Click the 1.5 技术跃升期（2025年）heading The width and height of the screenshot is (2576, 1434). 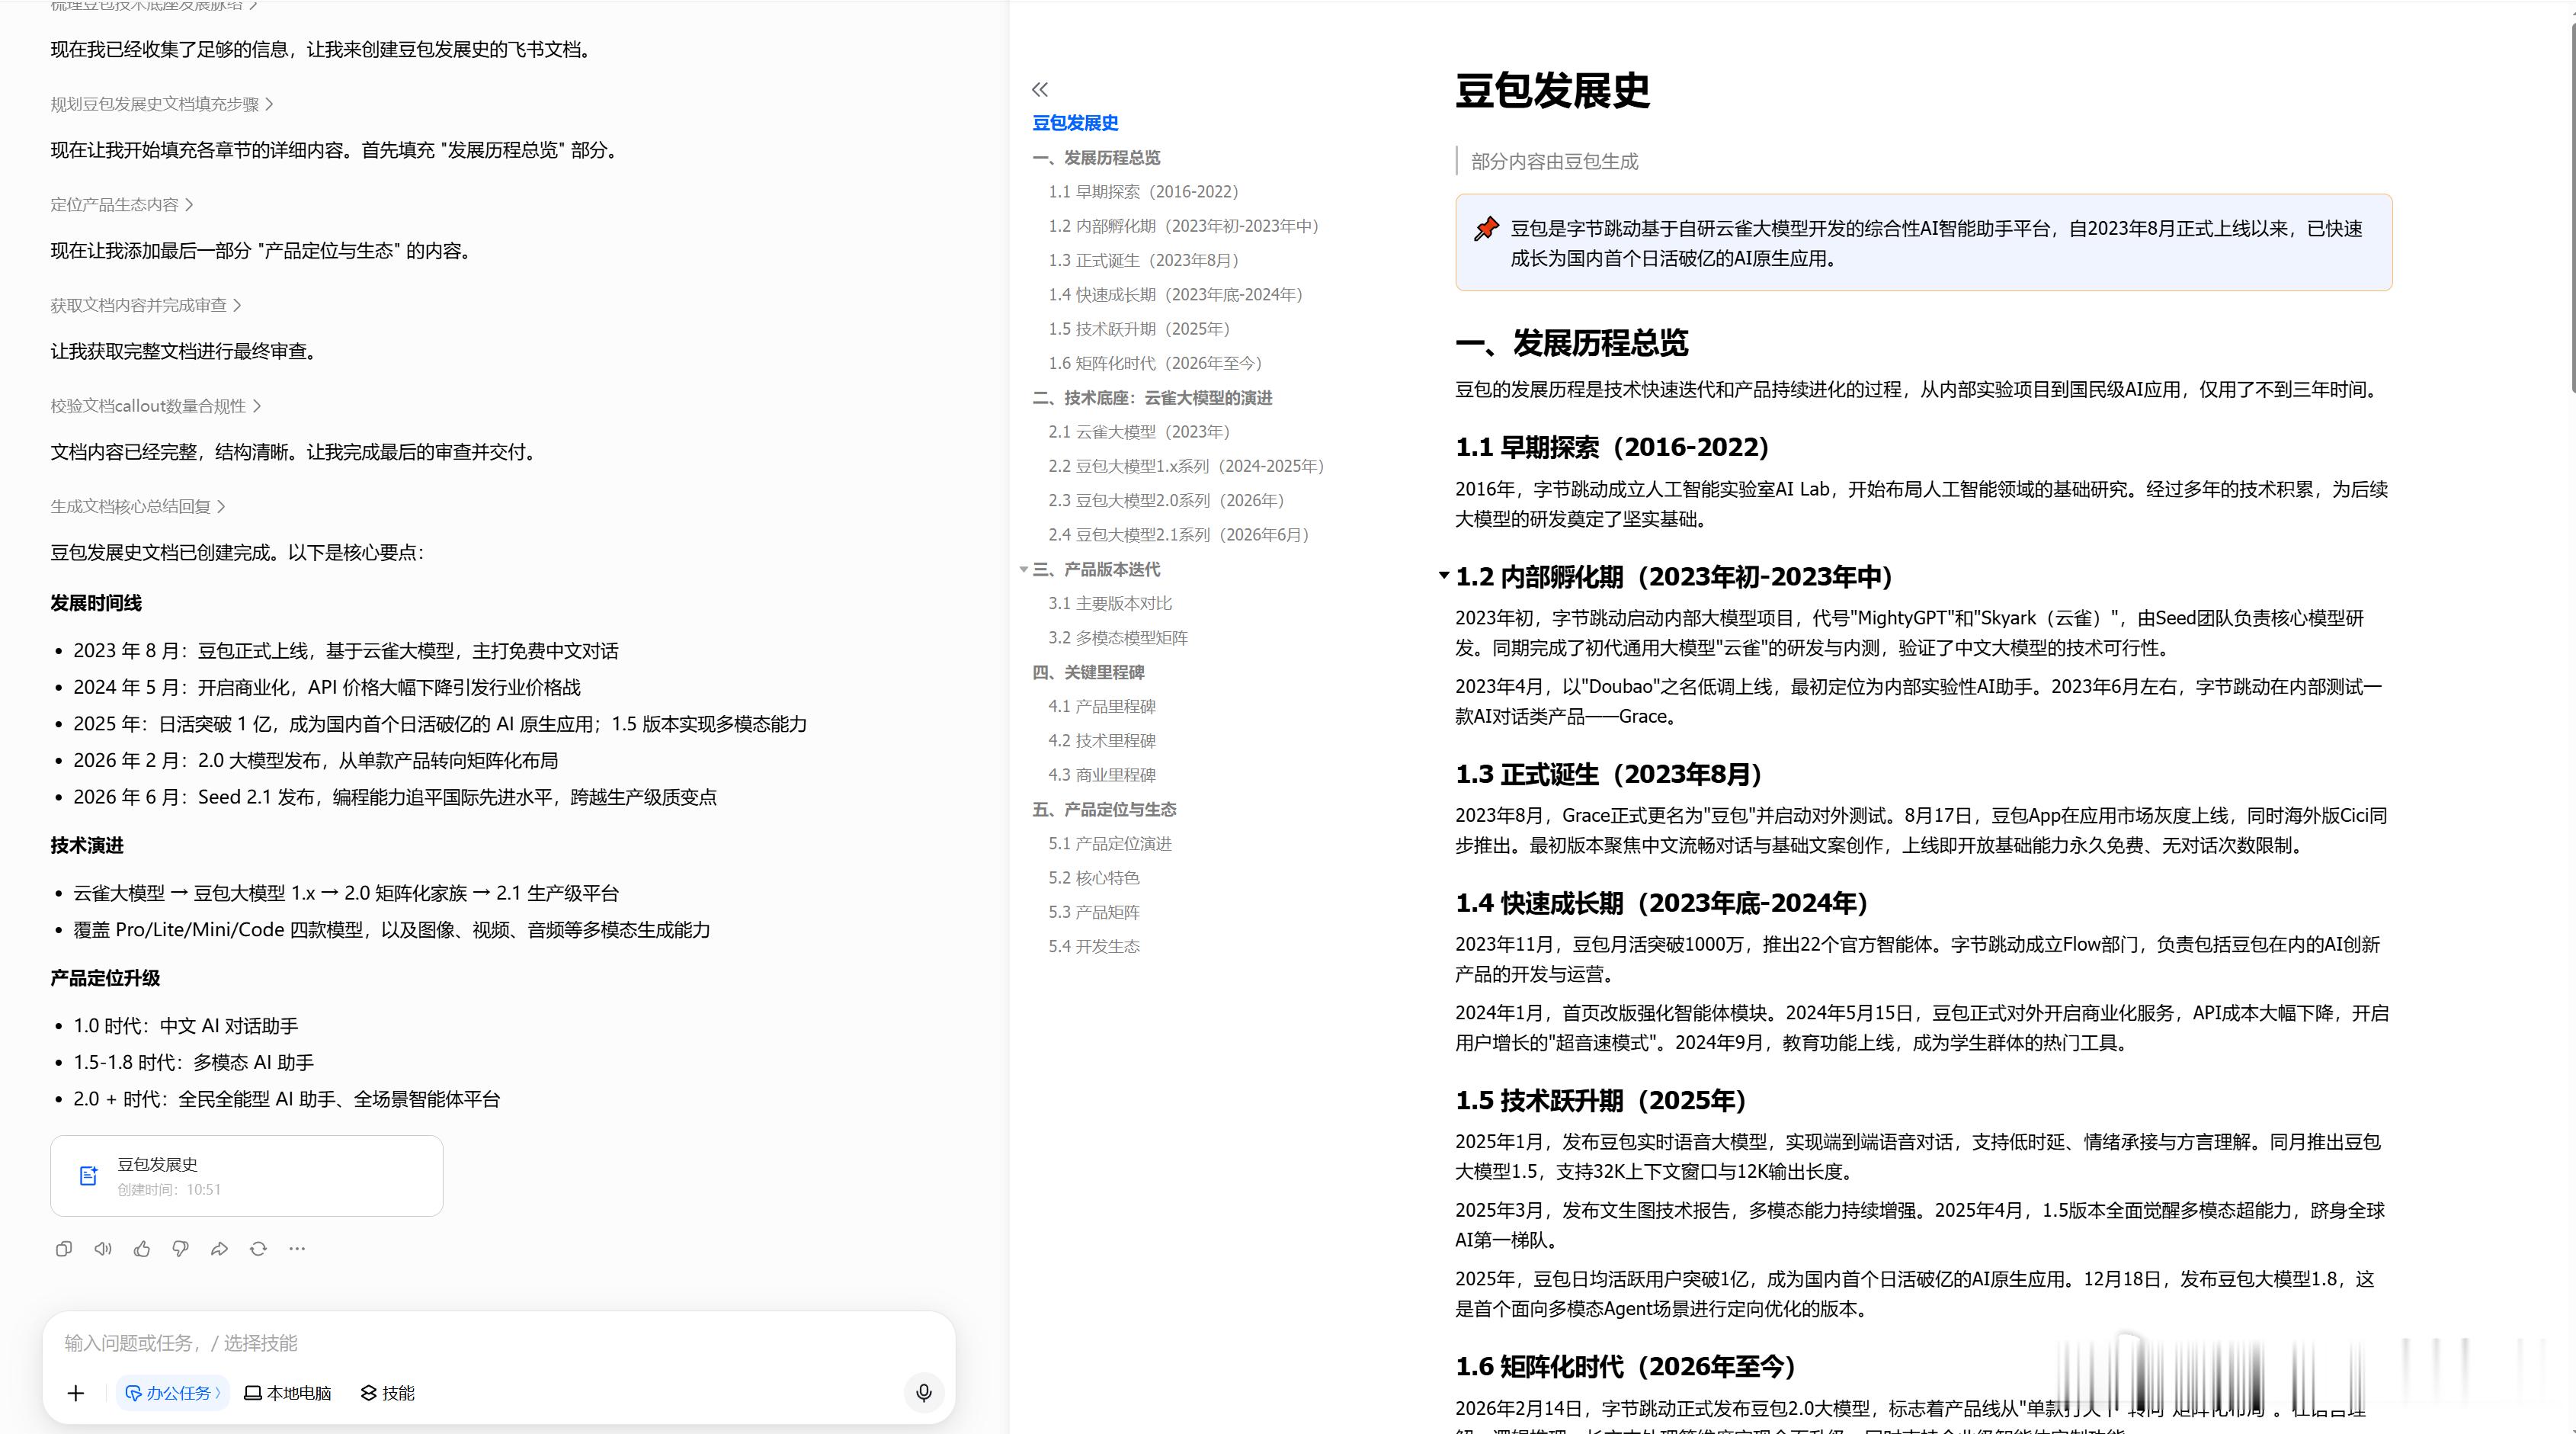point(1601,1100)
